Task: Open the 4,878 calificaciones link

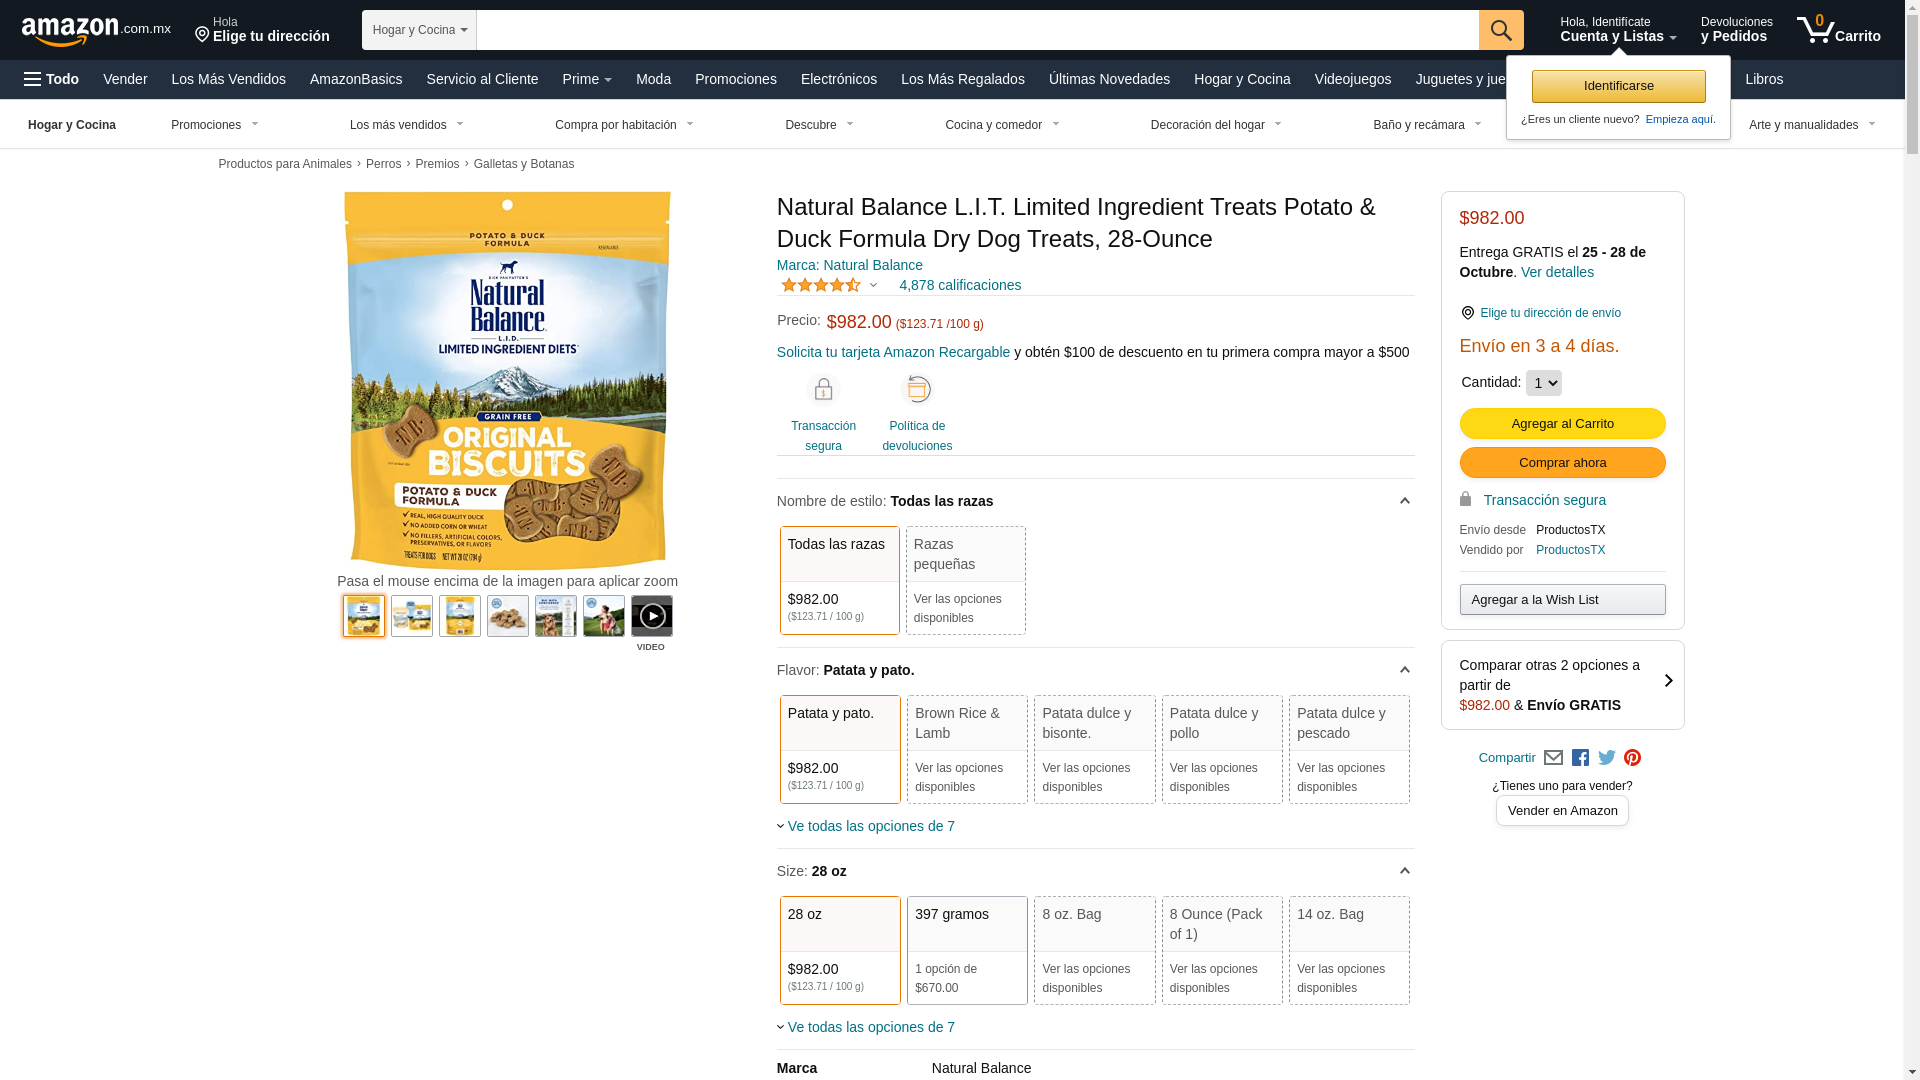Action: (x=959, y=285)
